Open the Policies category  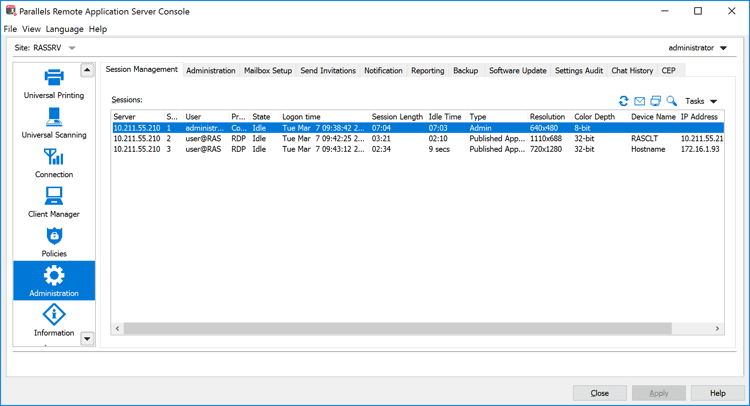click(54, 242)
